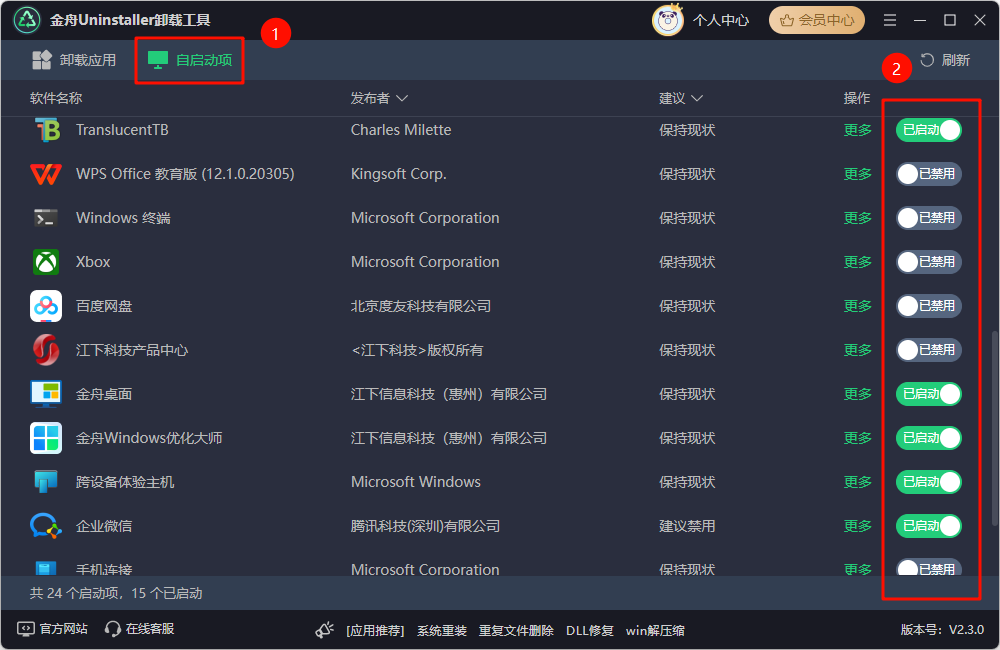This screenshot has height=650, width=1000.
Task: Click the 金舟桌面 monitor icon
Action: coord(46,394)
